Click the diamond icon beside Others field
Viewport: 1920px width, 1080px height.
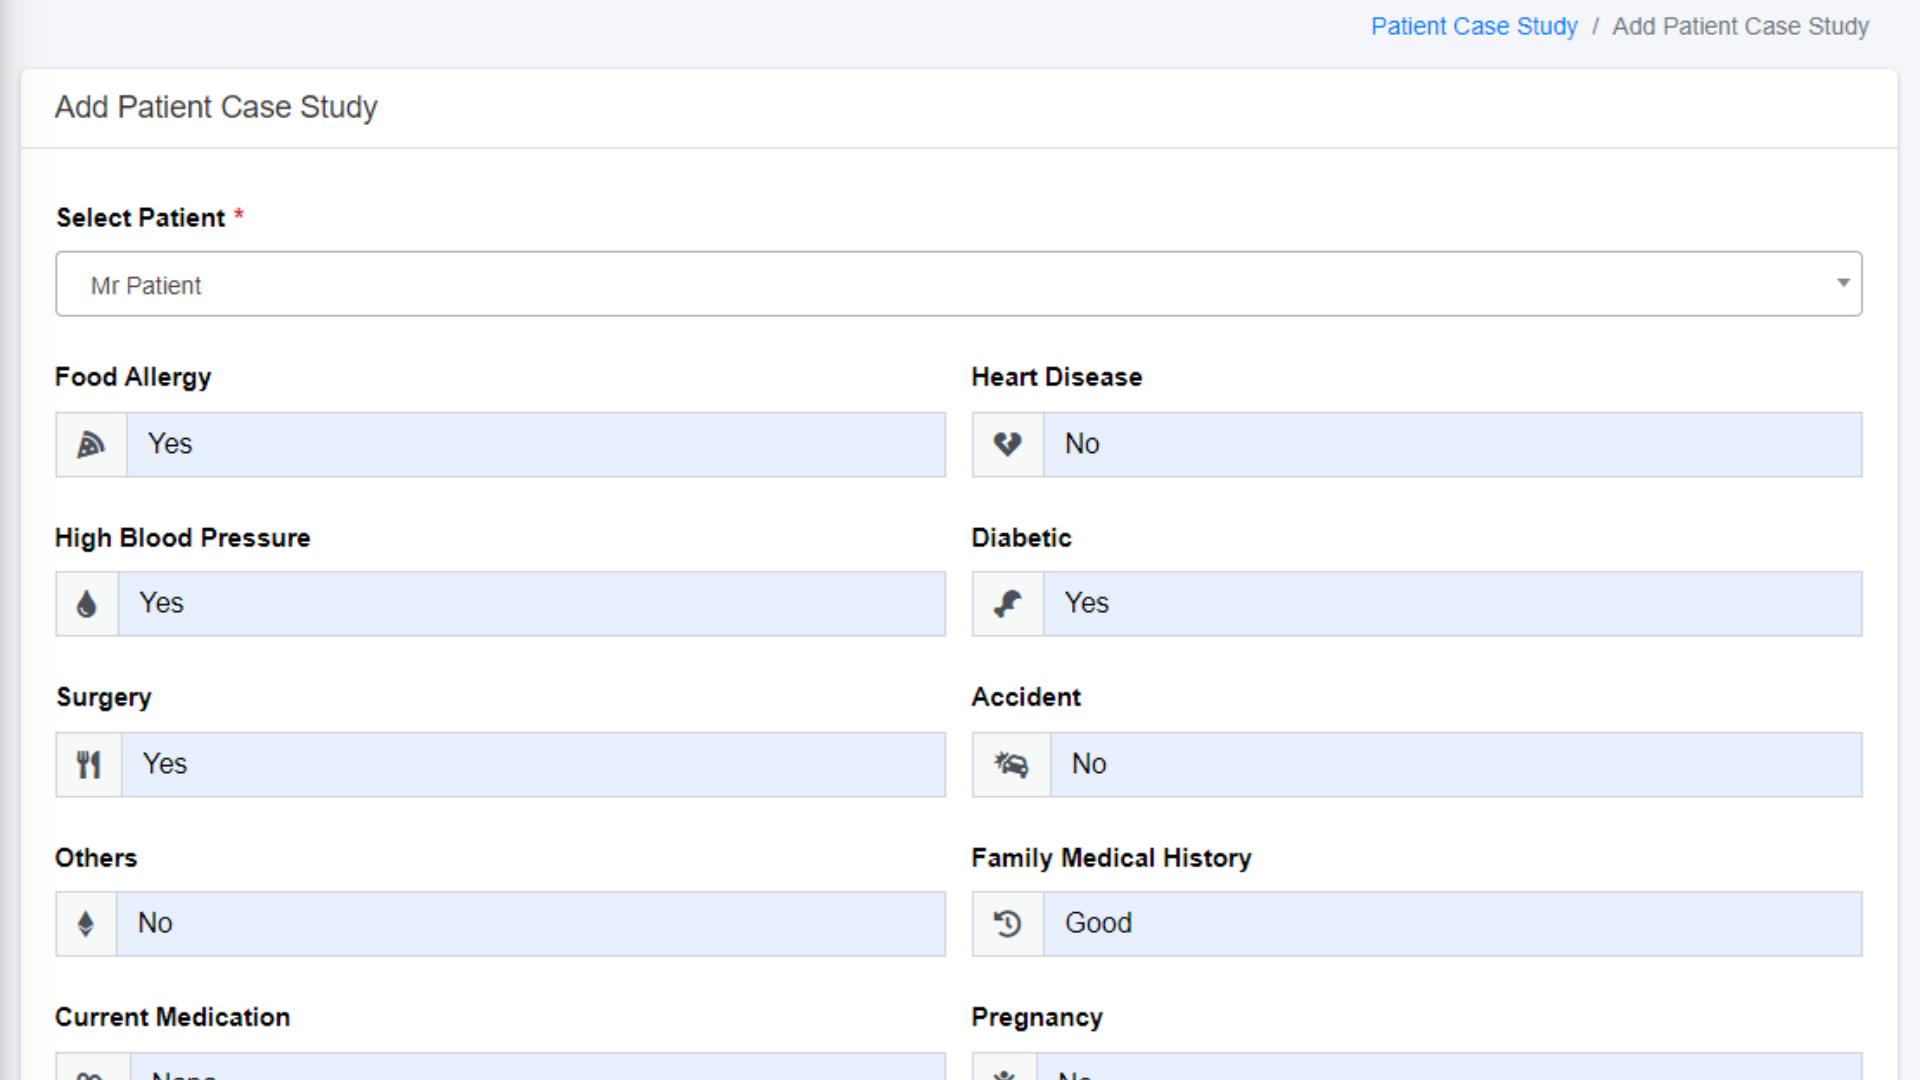tap(86, 924)
